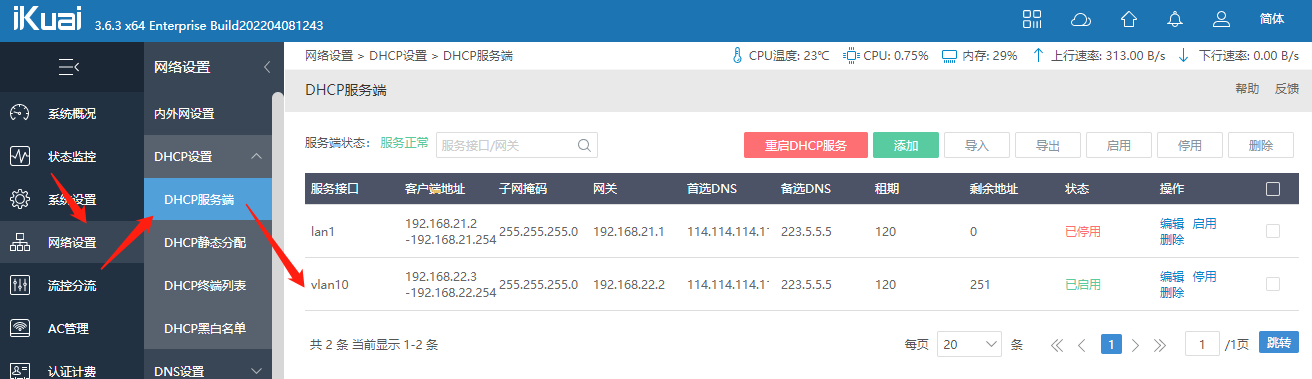This screenshot has height=379, width=1312.
Task: Open 系统概况 menu item
Action: [x=72, y=113]
